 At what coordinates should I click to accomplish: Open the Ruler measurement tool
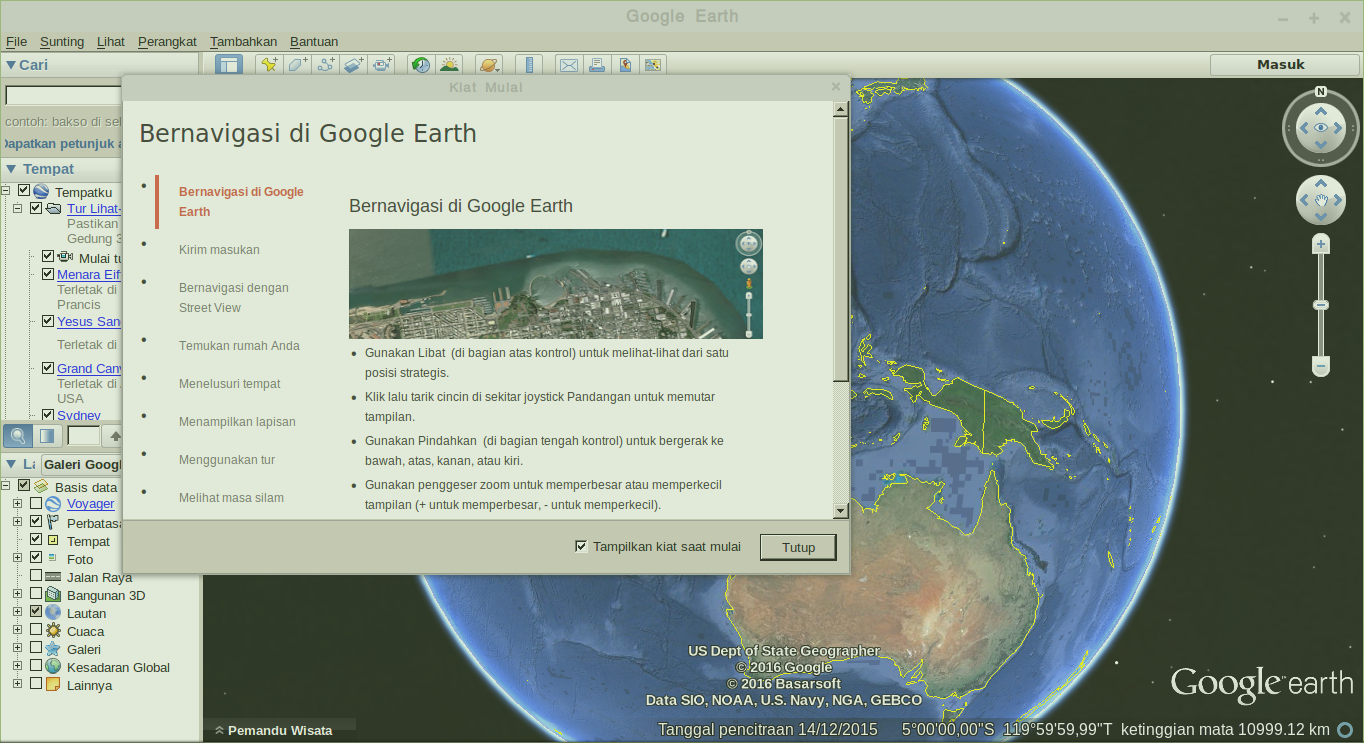point(529,64)
